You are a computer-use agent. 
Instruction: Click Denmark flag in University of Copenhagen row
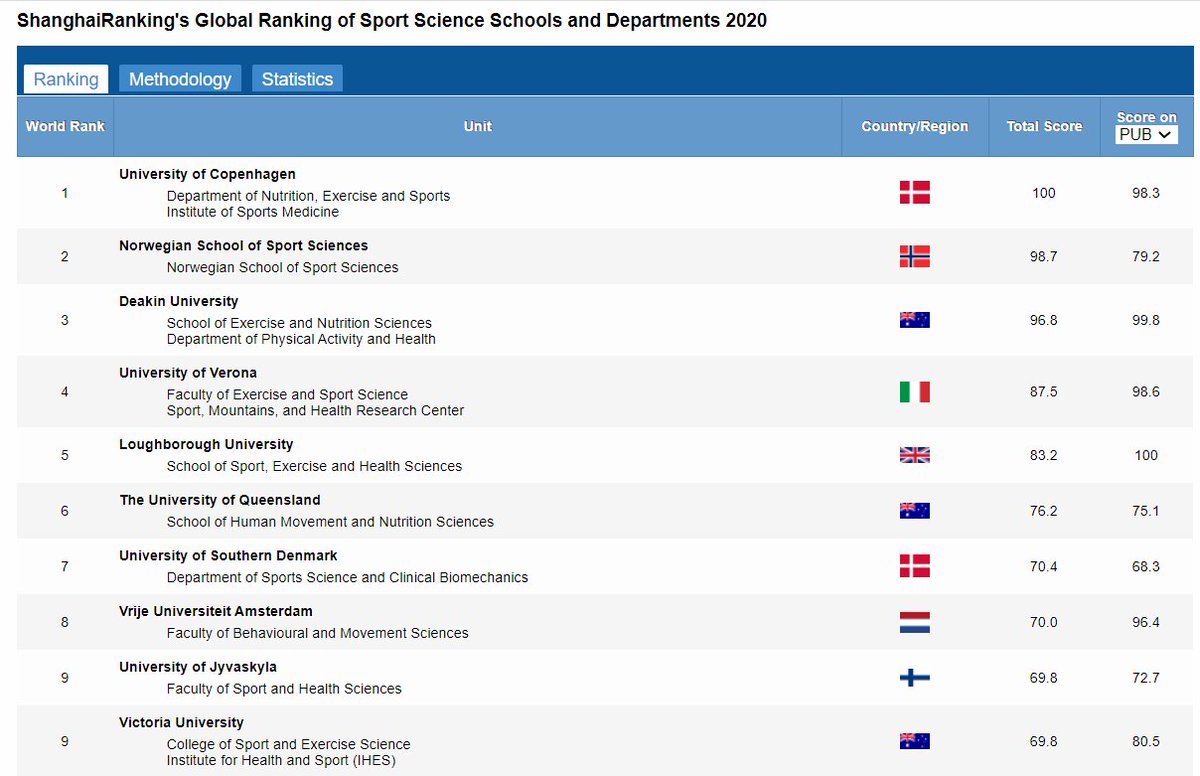914,193
